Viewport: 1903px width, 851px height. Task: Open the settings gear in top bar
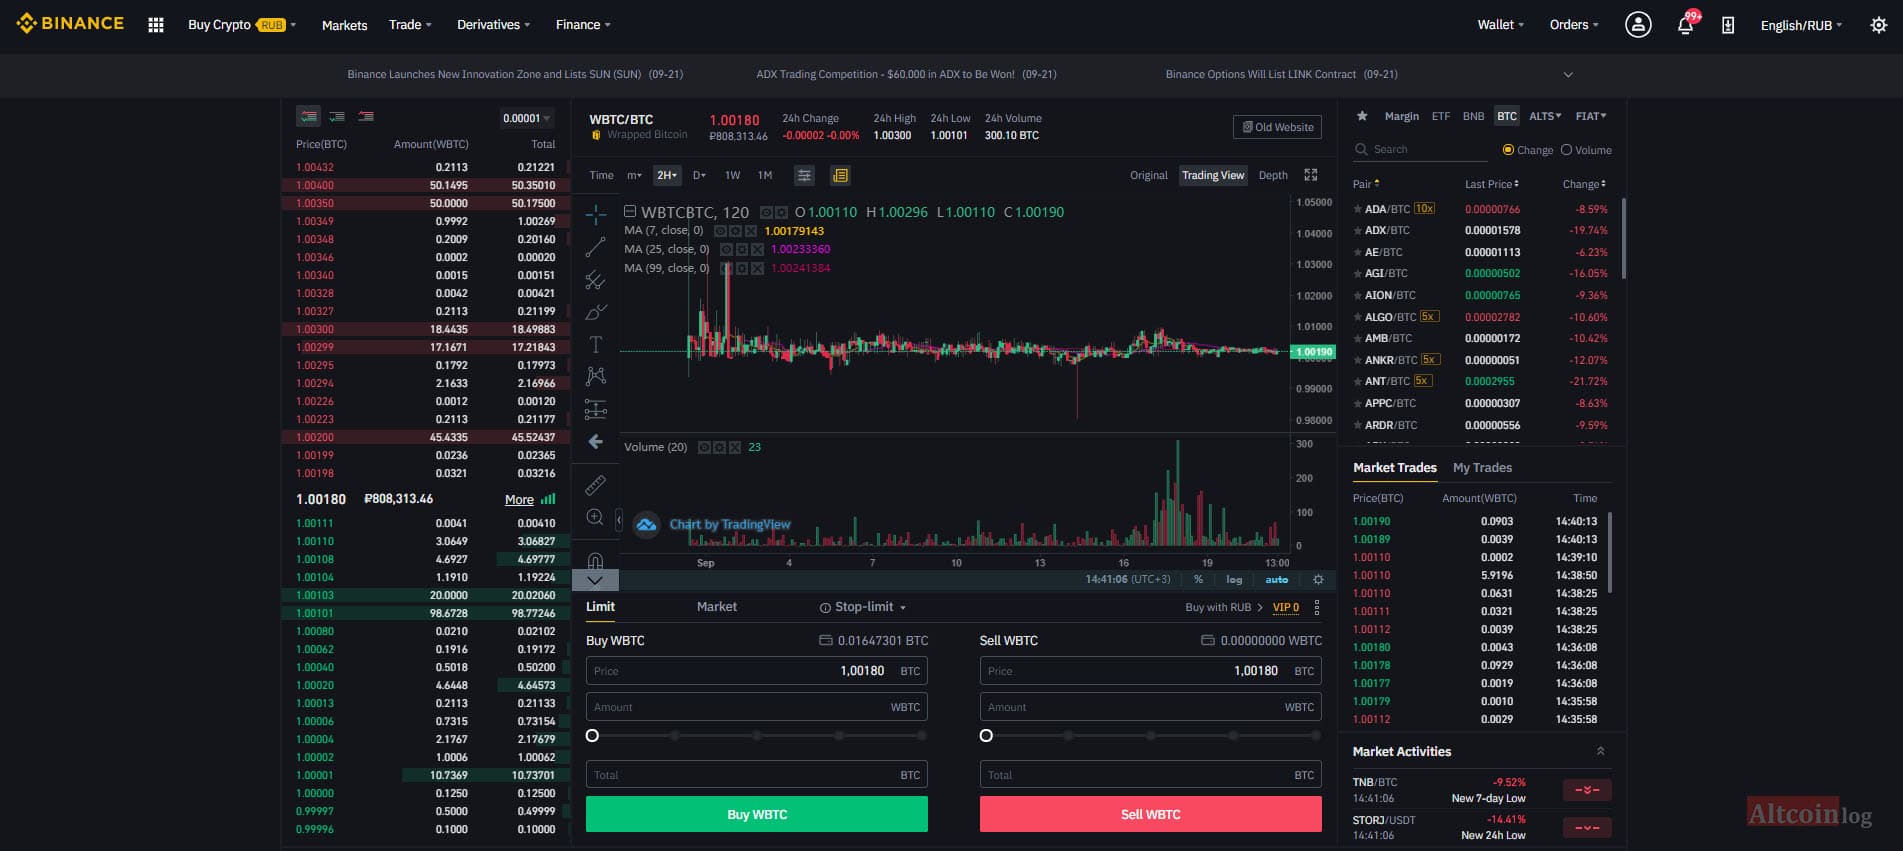point(1879,25)
